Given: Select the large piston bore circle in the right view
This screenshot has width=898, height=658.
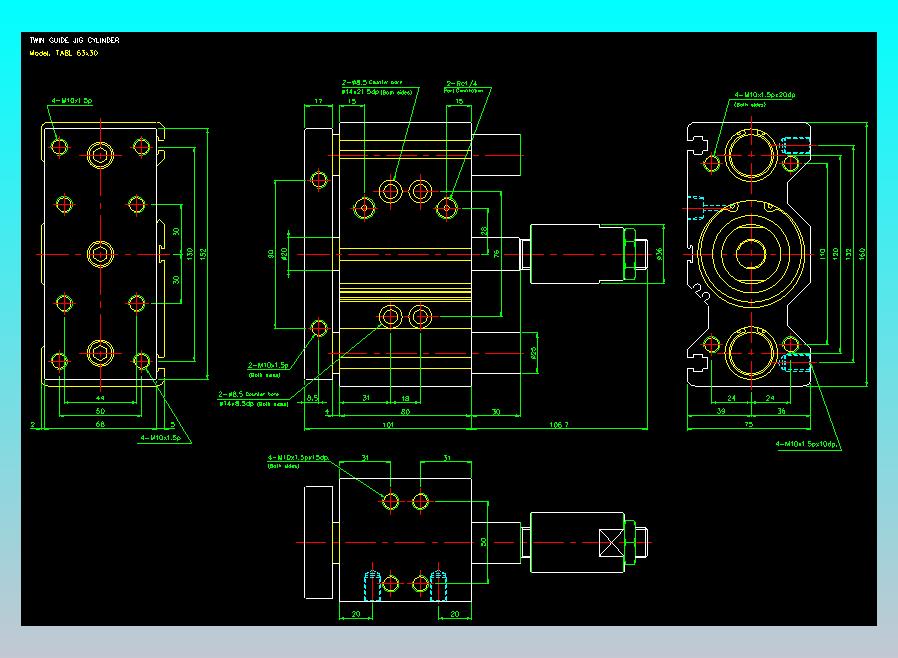Looking at the screenshot, I should 751,253.
